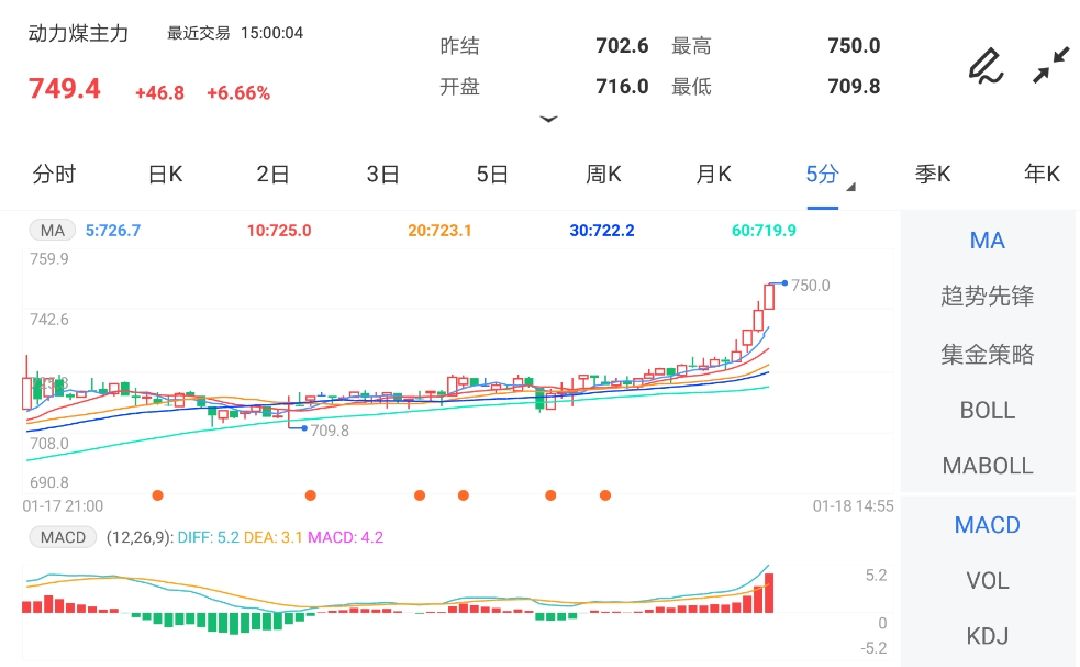Select the 2日 chart tab
The width and height of the screenshot is (1080, 667).
(x=273, y=174)
